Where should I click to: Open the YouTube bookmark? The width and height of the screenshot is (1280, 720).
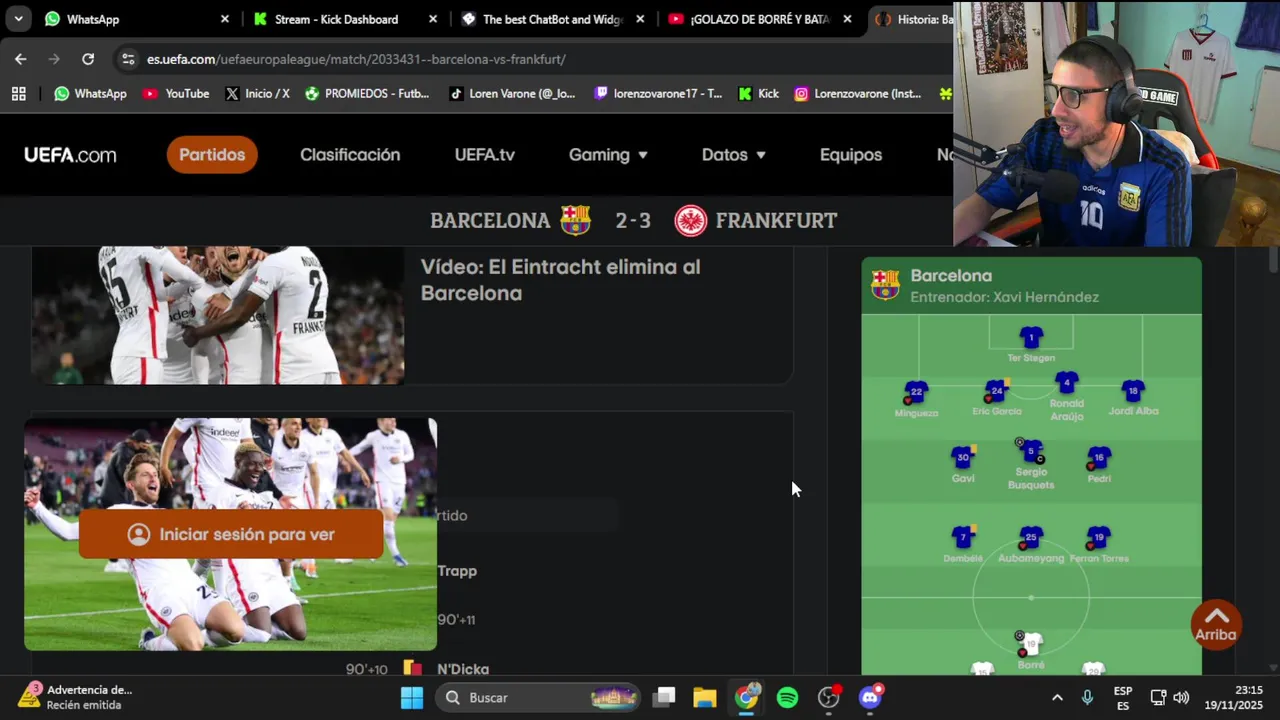click(176, 93)
